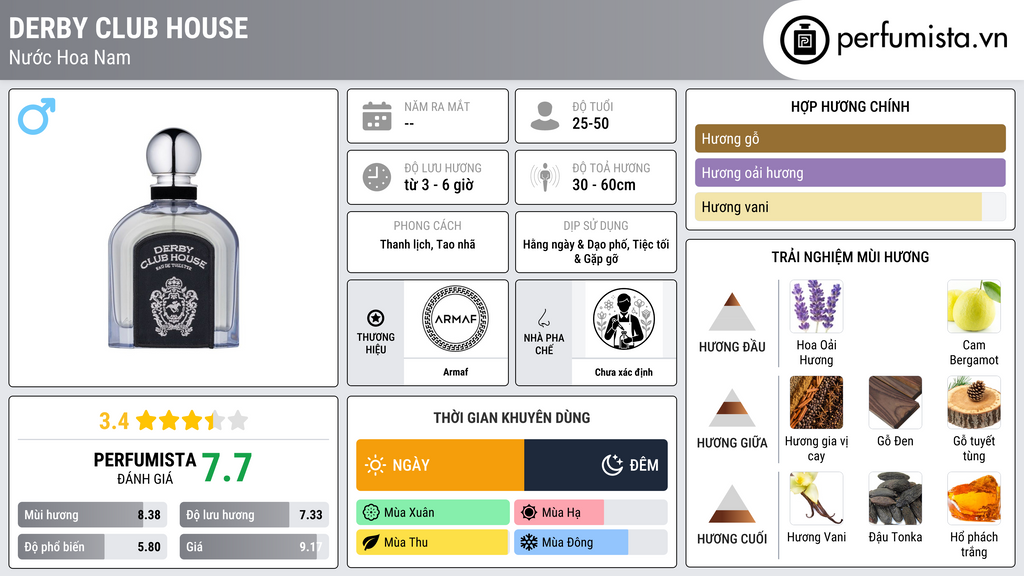Click the Đậu Tonka note image

pyautogui.click(x=895, y=499)
